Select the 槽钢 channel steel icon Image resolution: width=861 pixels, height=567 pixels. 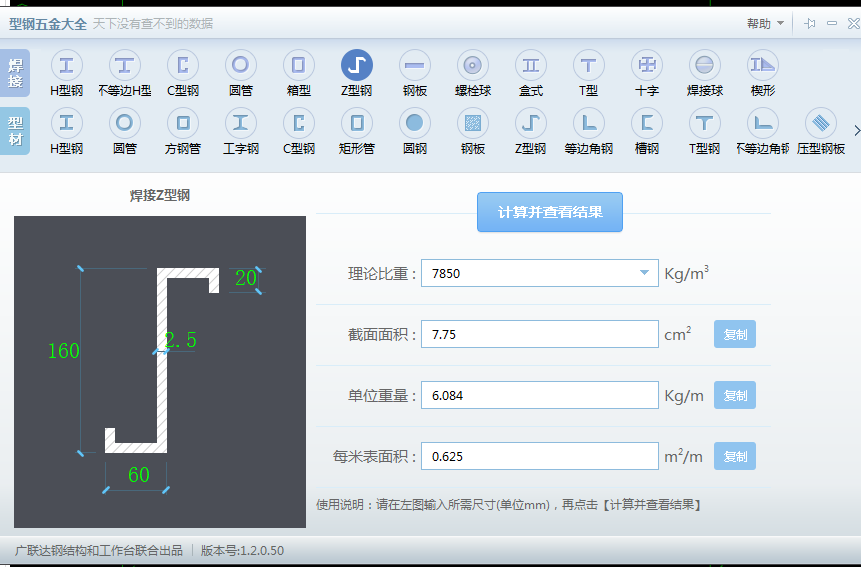coord(647,123)
